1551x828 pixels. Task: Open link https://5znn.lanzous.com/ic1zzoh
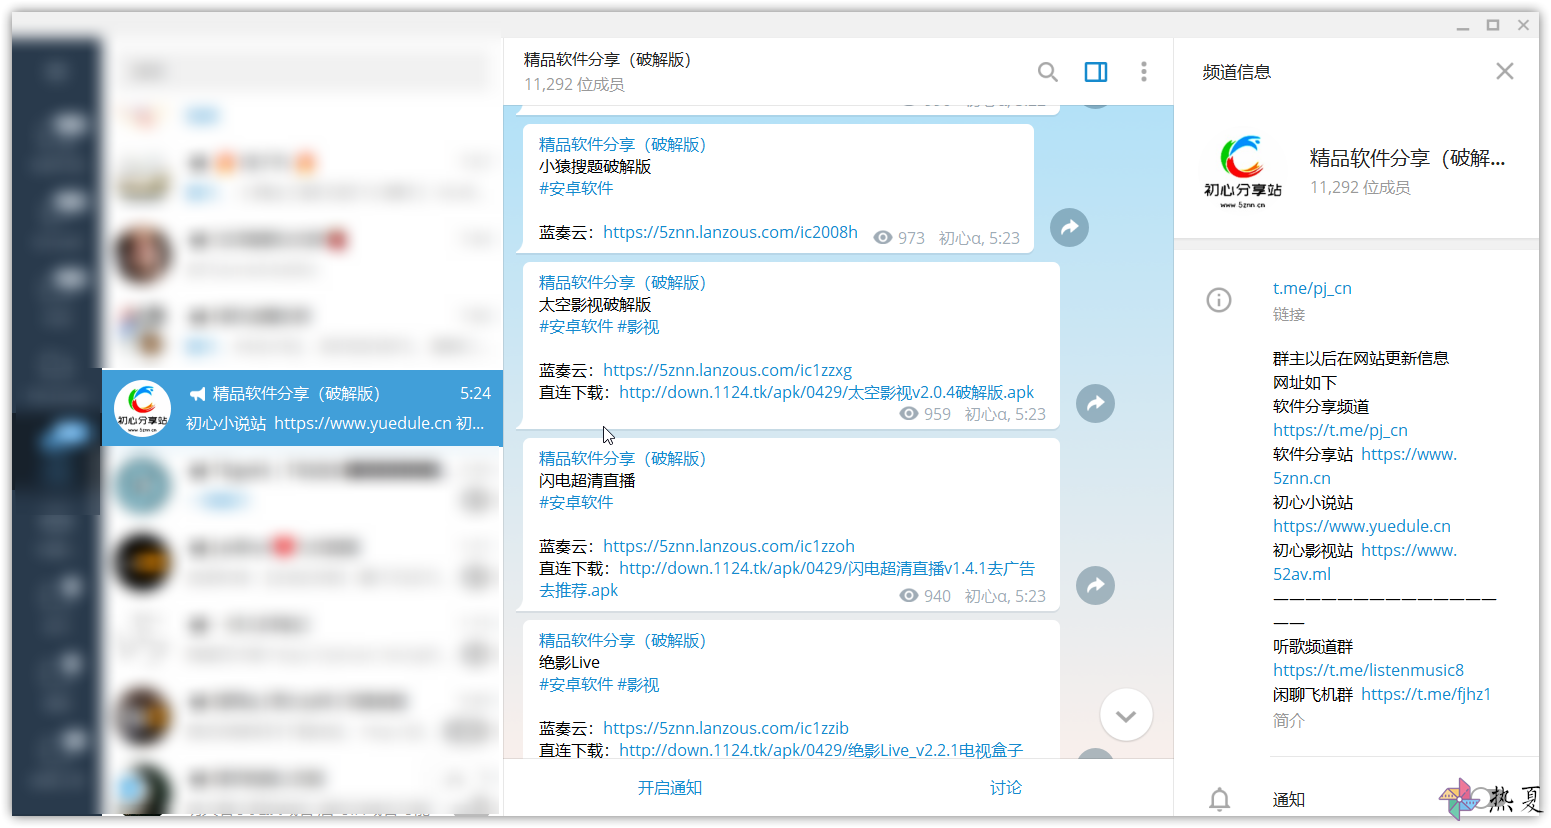729,546
